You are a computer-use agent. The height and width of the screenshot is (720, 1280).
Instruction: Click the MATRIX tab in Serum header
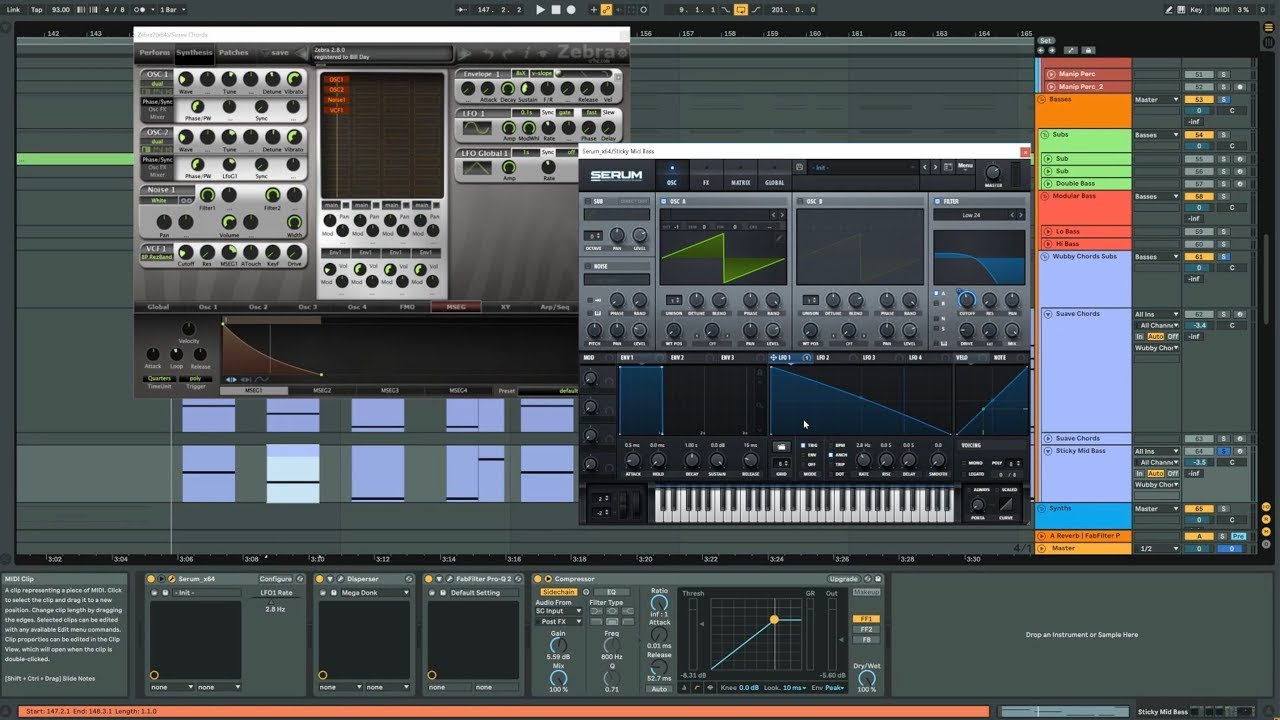tap(741, 175)
